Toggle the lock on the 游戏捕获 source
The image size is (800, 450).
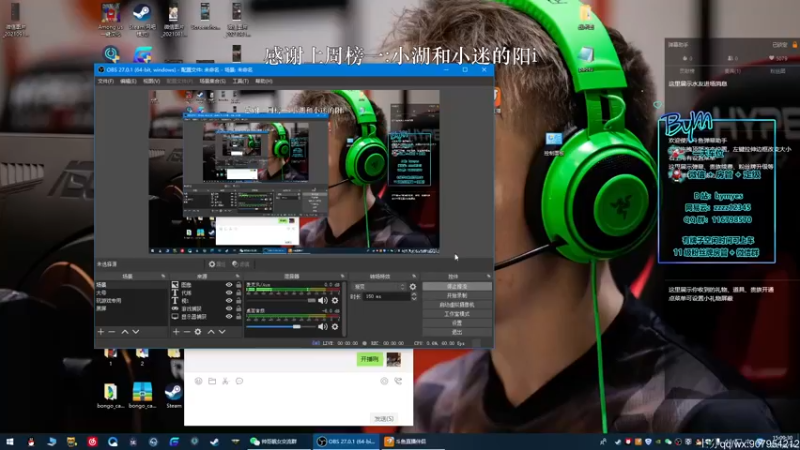point(239,309)
